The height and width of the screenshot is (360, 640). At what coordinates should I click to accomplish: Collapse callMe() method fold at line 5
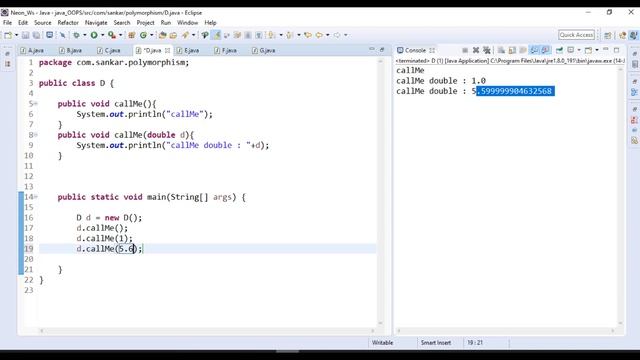click(36, 104)
